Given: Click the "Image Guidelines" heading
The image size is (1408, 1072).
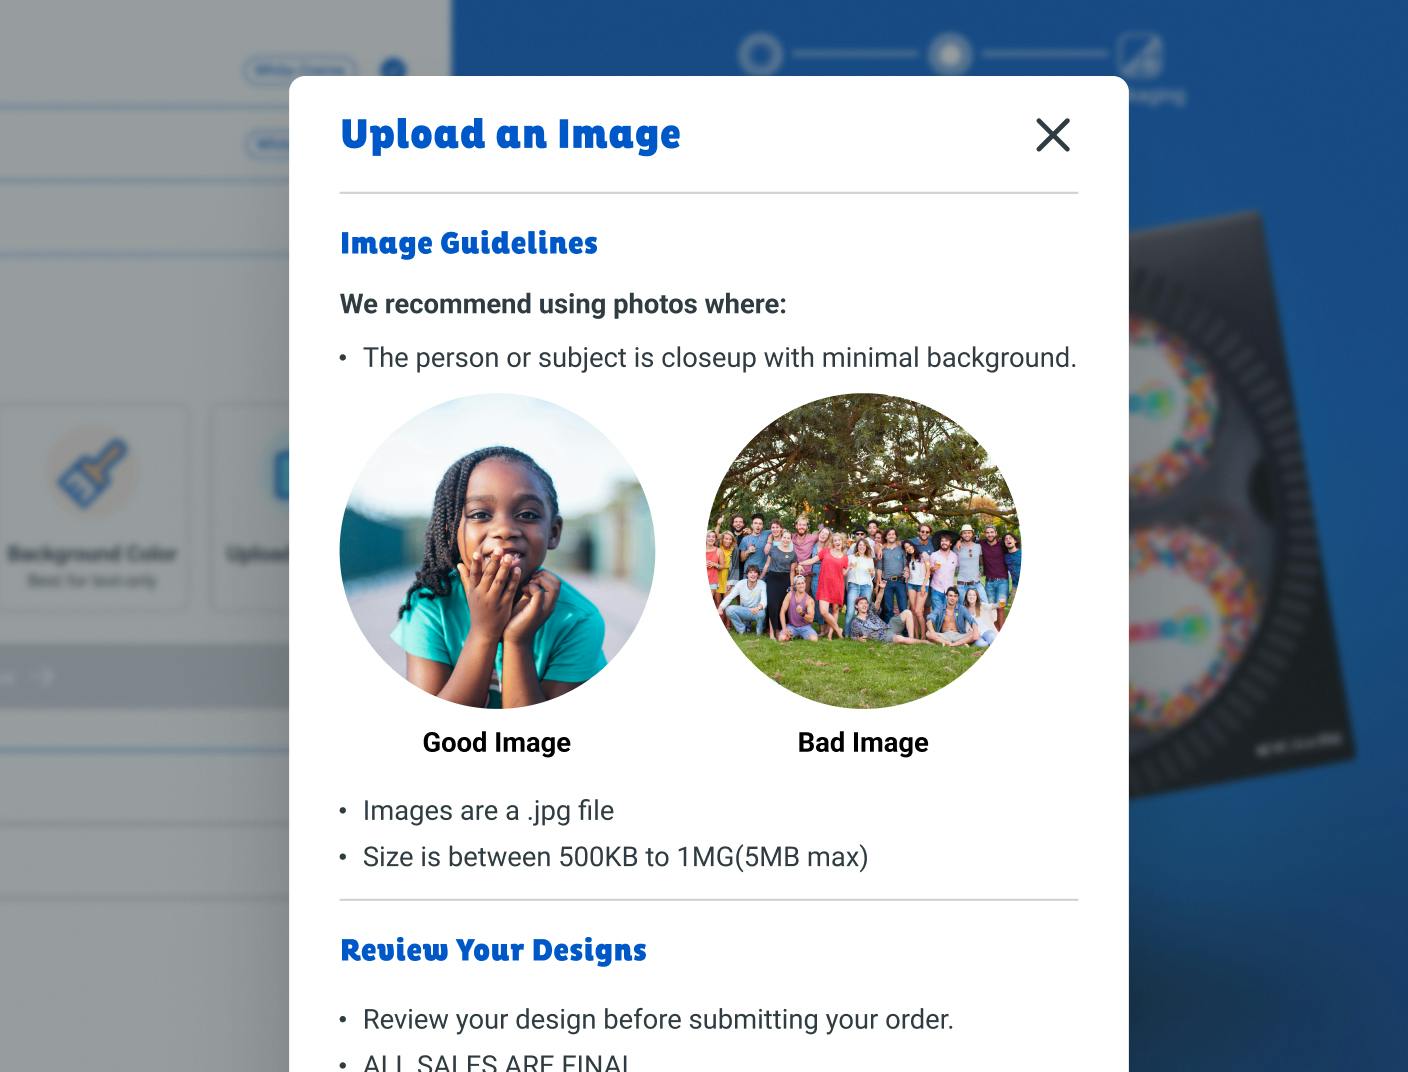Looking at the screenshot, I should [x=469, y=243].
